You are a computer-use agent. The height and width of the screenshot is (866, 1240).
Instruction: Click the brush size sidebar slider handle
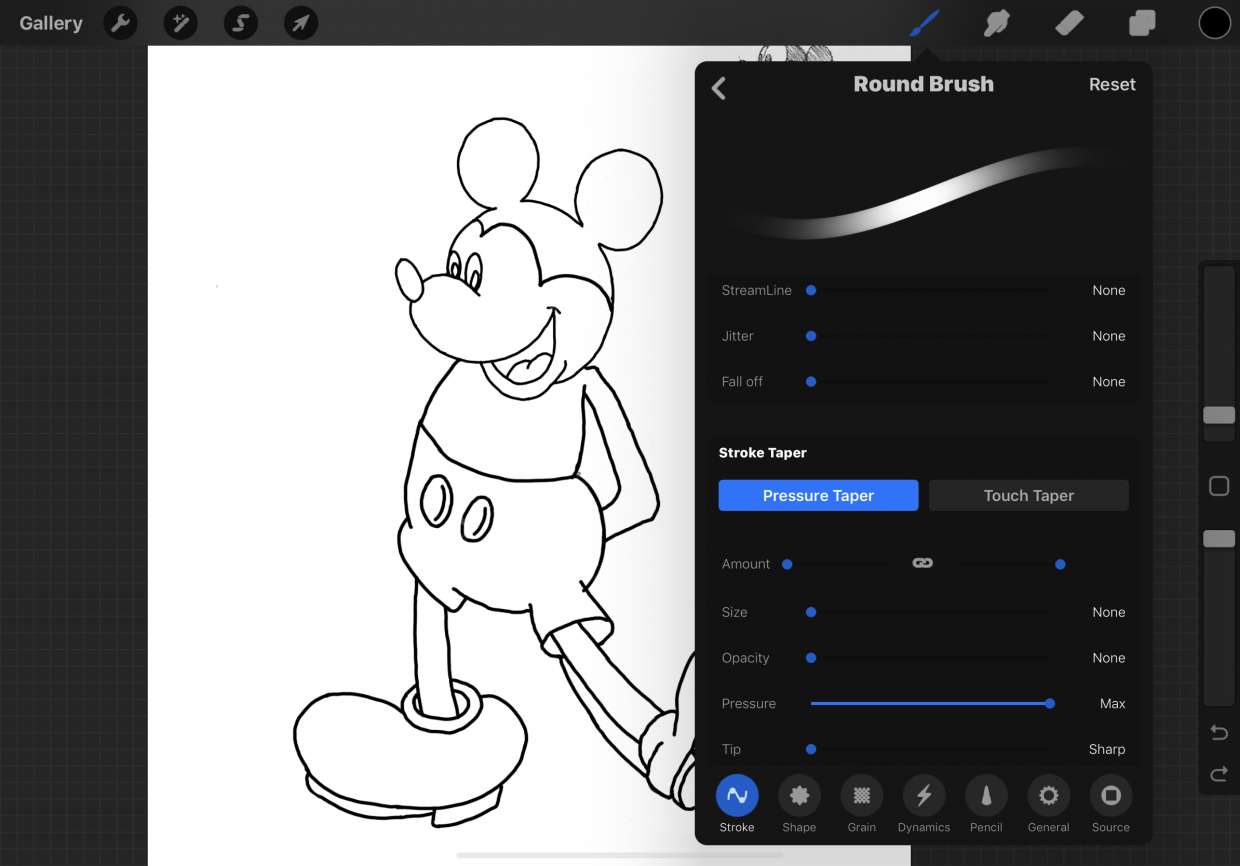point(1219,415)
